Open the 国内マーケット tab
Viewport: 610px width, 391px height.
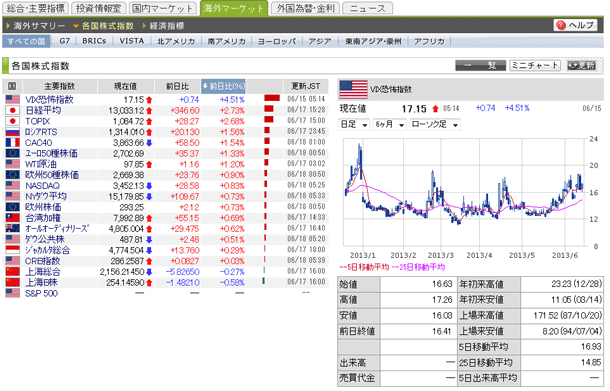click(163, 8)
